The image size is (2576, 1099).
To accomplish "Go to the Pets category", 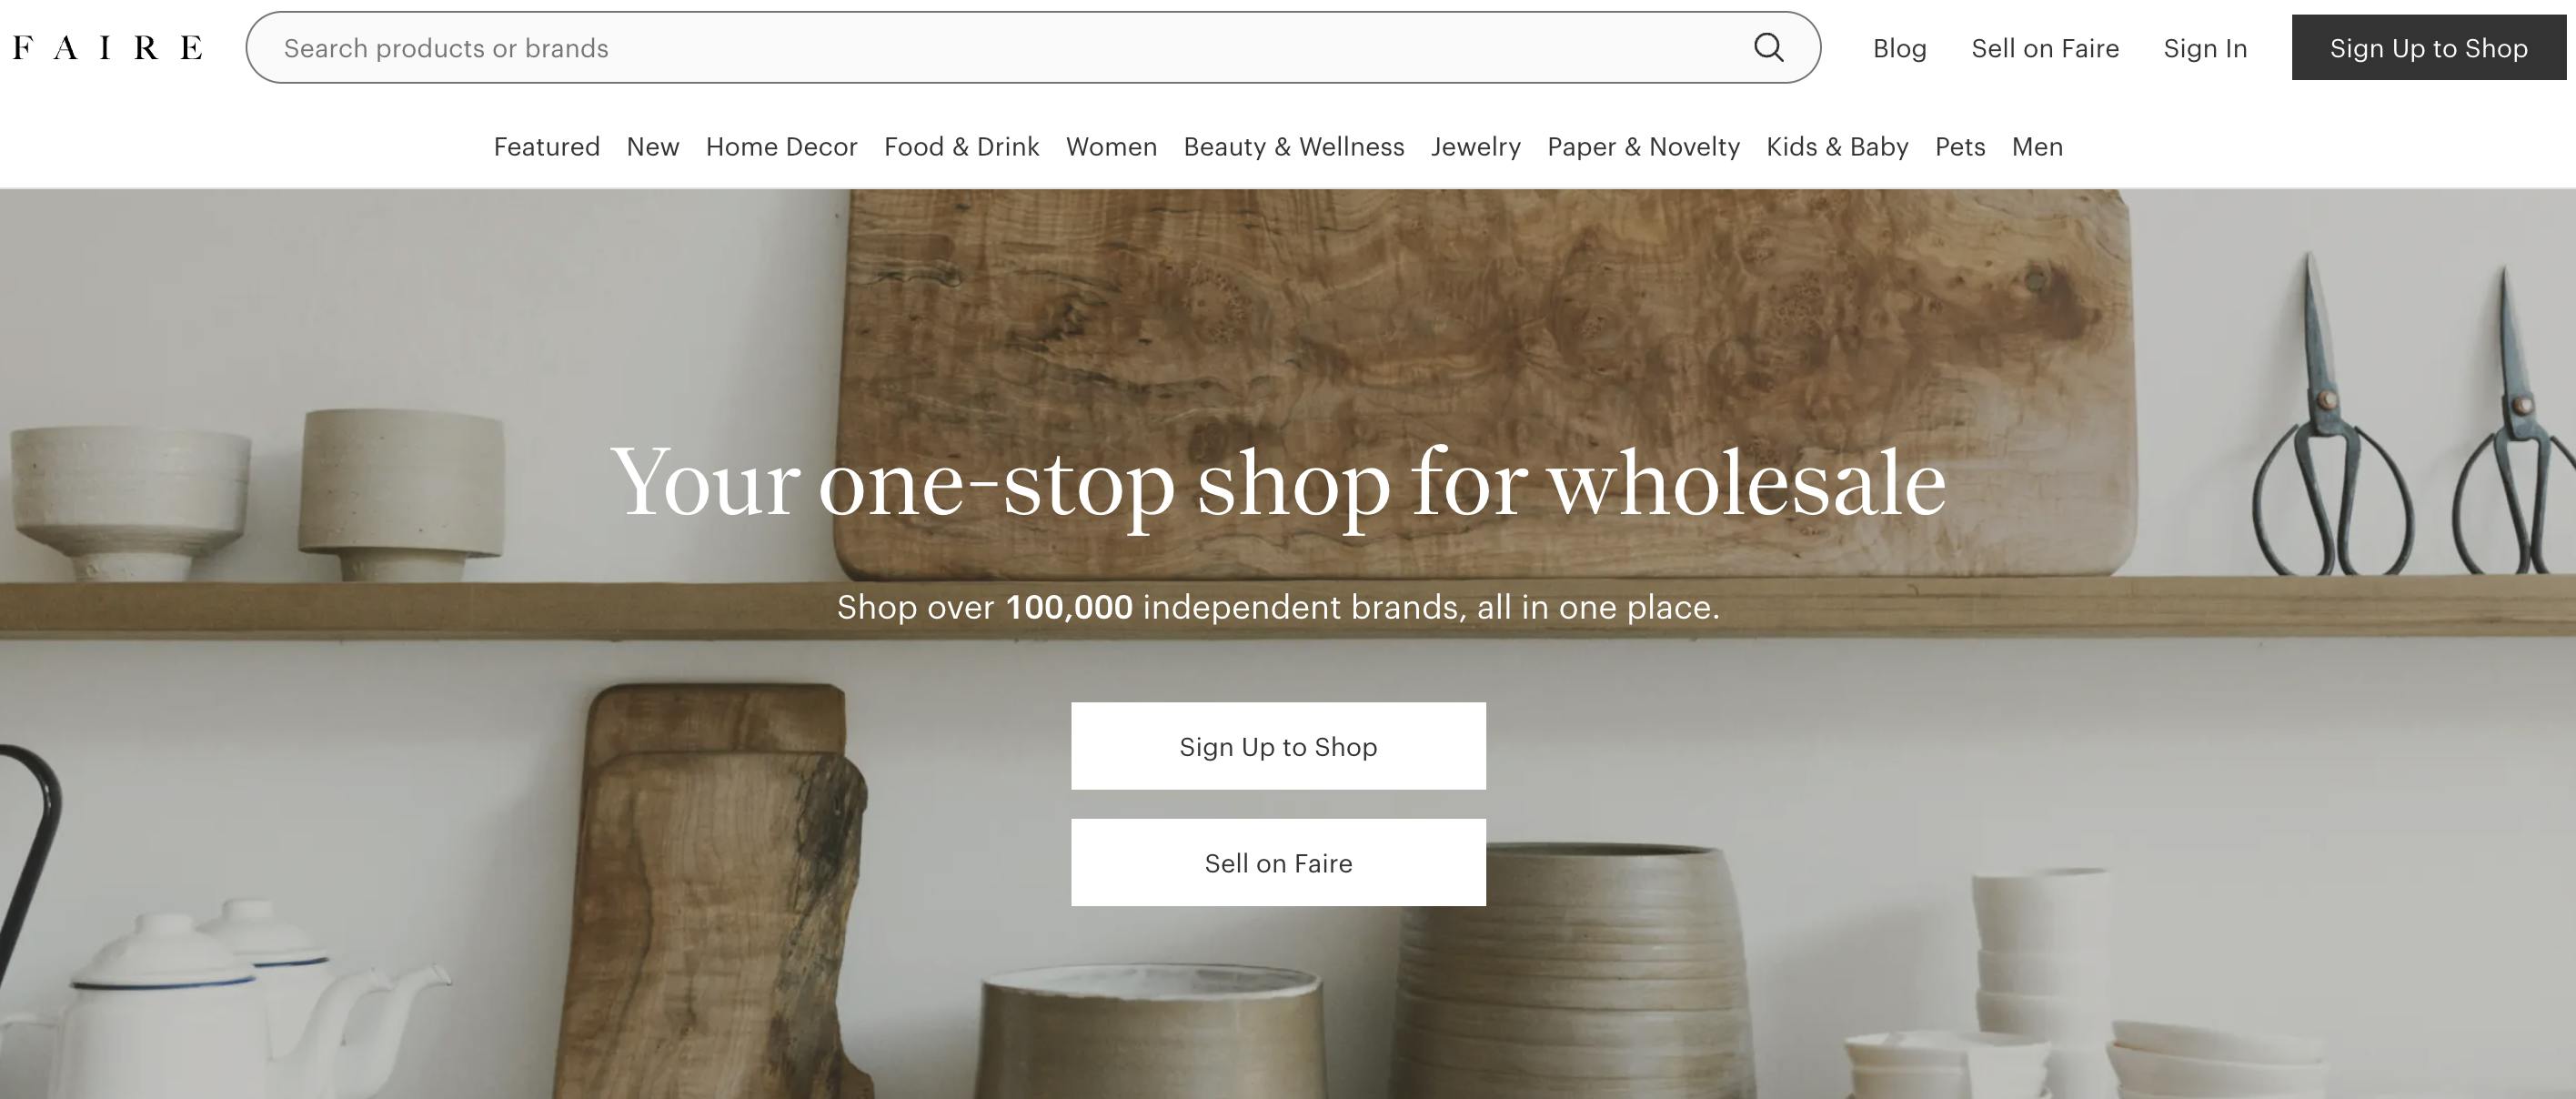I will 1960,147.
